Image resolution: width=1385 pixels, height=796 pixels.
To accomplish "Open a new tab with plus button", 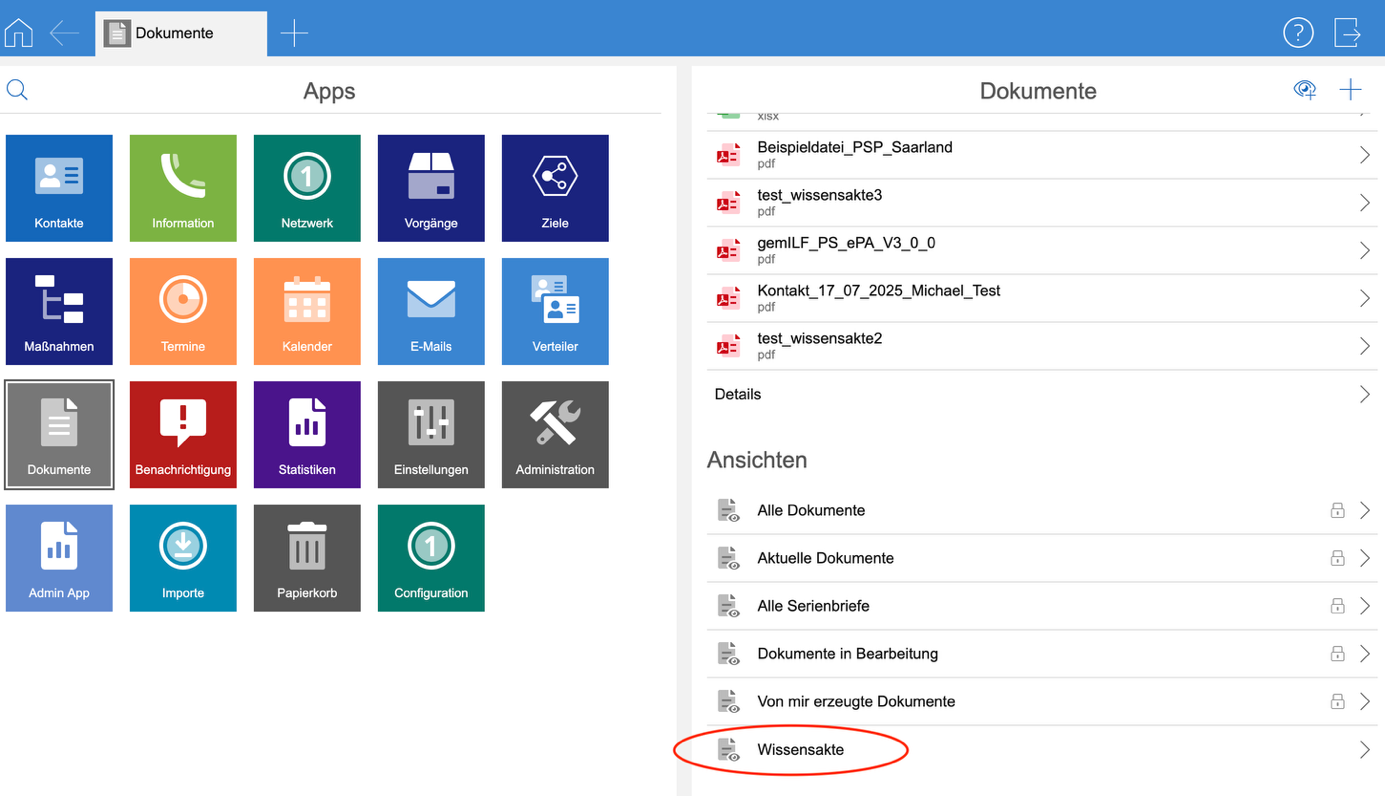I will tap(294, 33).
